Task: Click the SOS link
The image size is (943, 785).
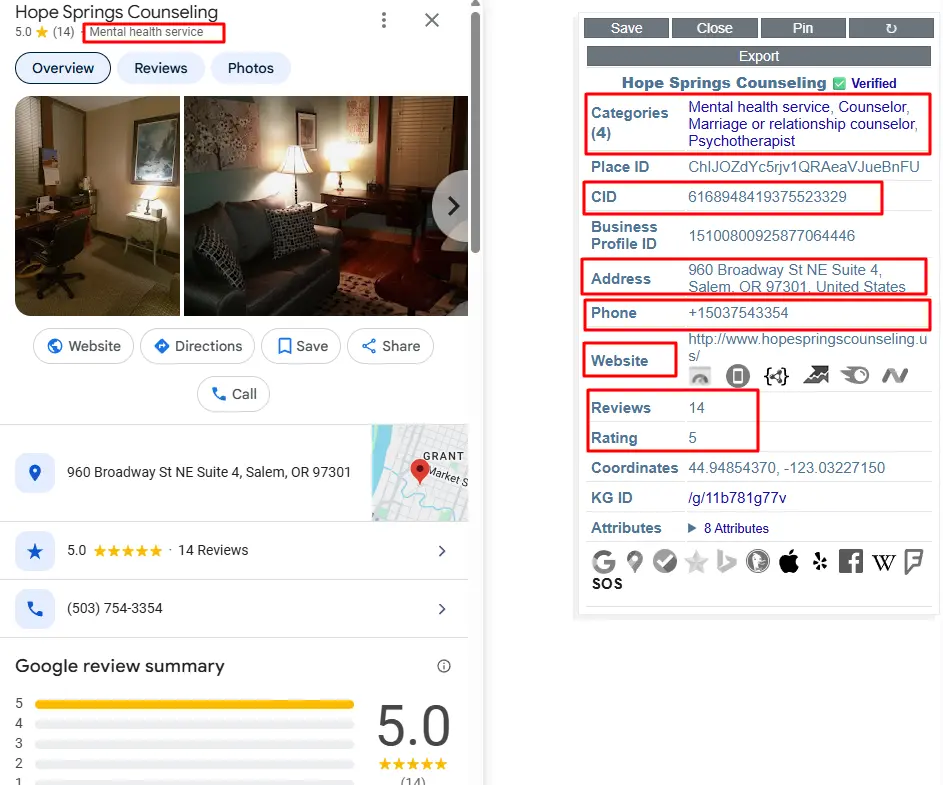Action: [x=607, y=584]
